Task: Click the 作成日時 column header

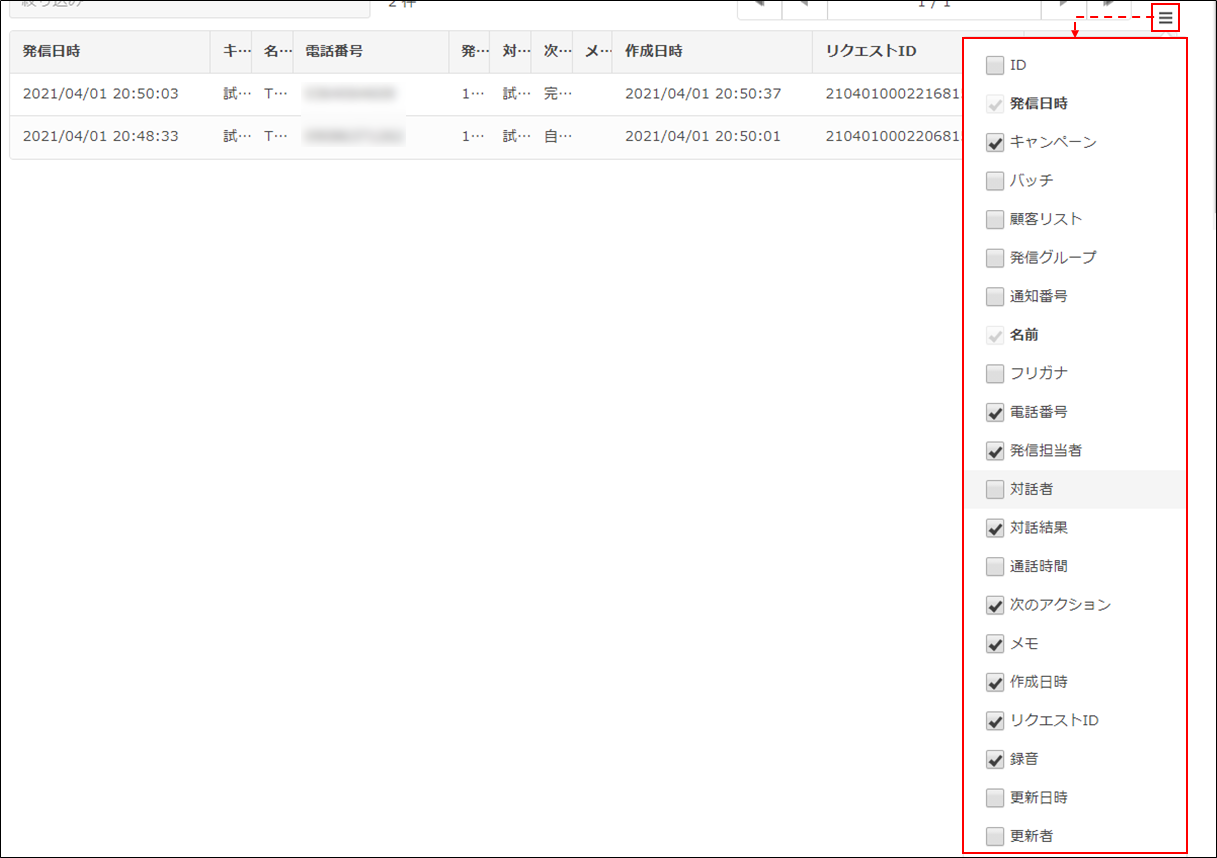Action: 653,51
